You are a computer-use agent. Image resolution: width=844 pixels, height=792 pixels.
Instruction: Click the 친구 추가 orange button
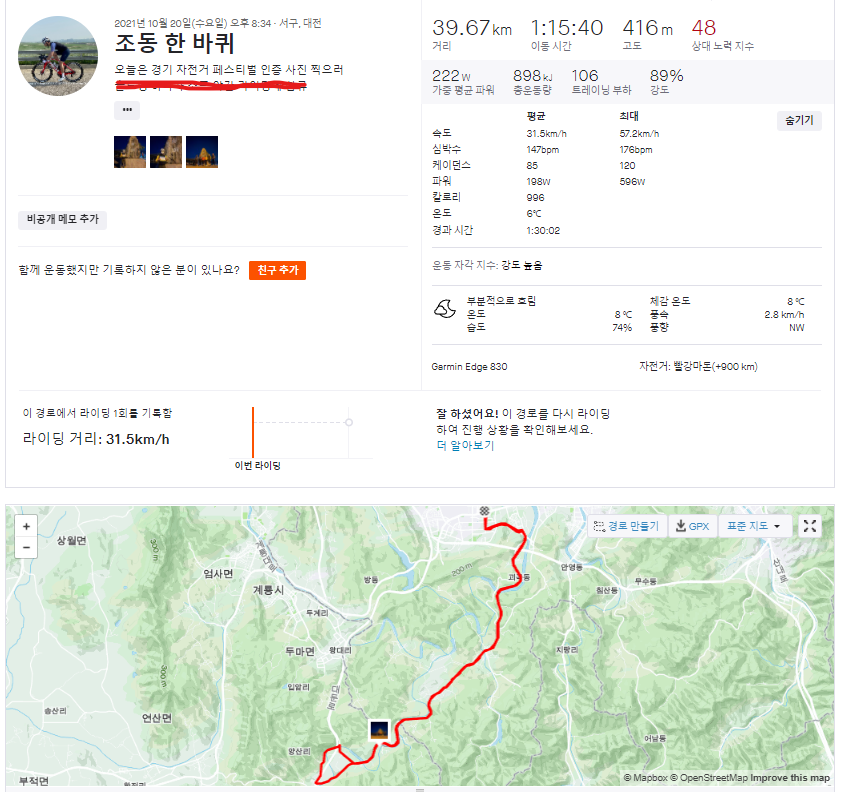tap(277, 270)
